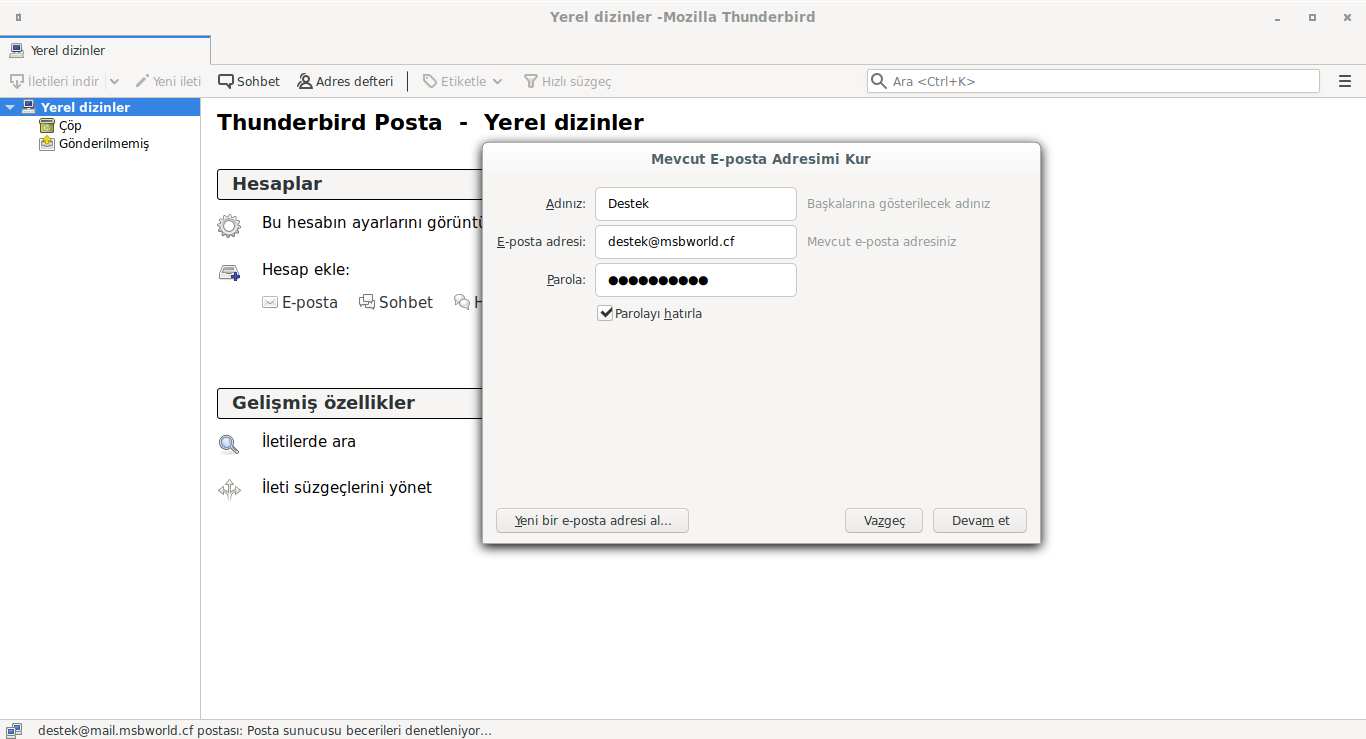This screenshot has width=1366, height=739.
Task: Click the Mevcut E-posta Adresimi Kur title
Action: (761, 159)
